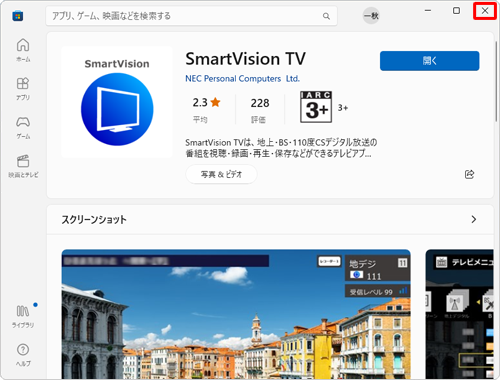Click the vertical scrollbar on the right

[496, 80]
